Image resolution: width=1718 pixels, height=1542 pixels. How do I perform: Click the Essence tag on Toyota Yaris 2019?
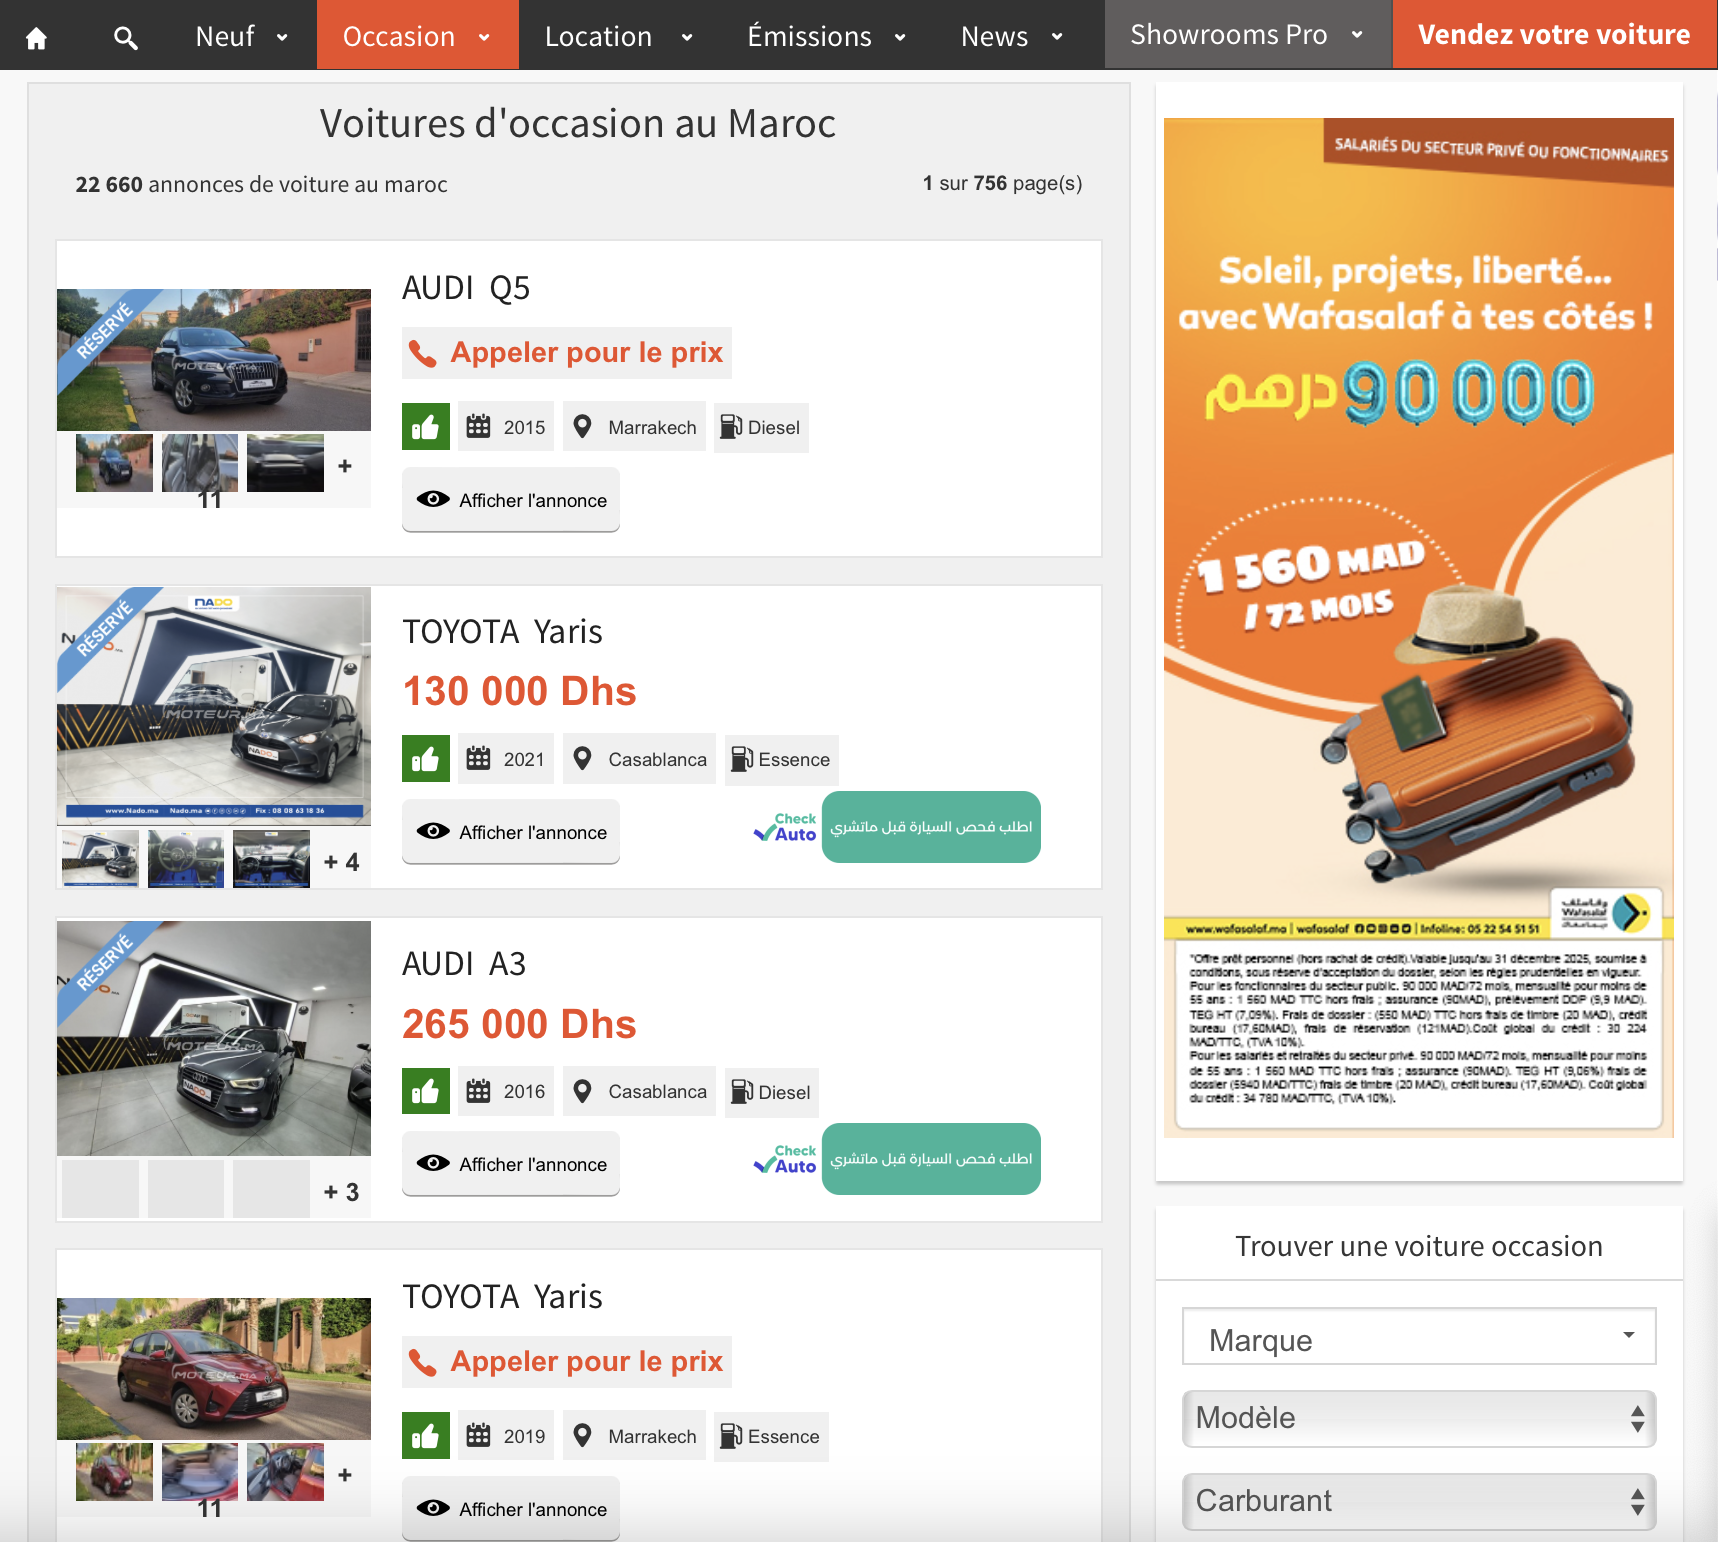tap(771, 1436)
